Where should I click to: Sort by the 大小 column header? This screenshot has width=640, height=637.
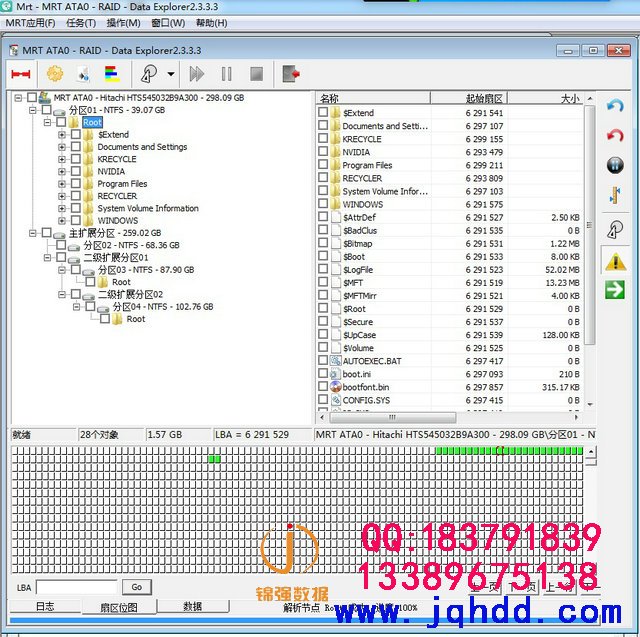(x=545, y=98)
